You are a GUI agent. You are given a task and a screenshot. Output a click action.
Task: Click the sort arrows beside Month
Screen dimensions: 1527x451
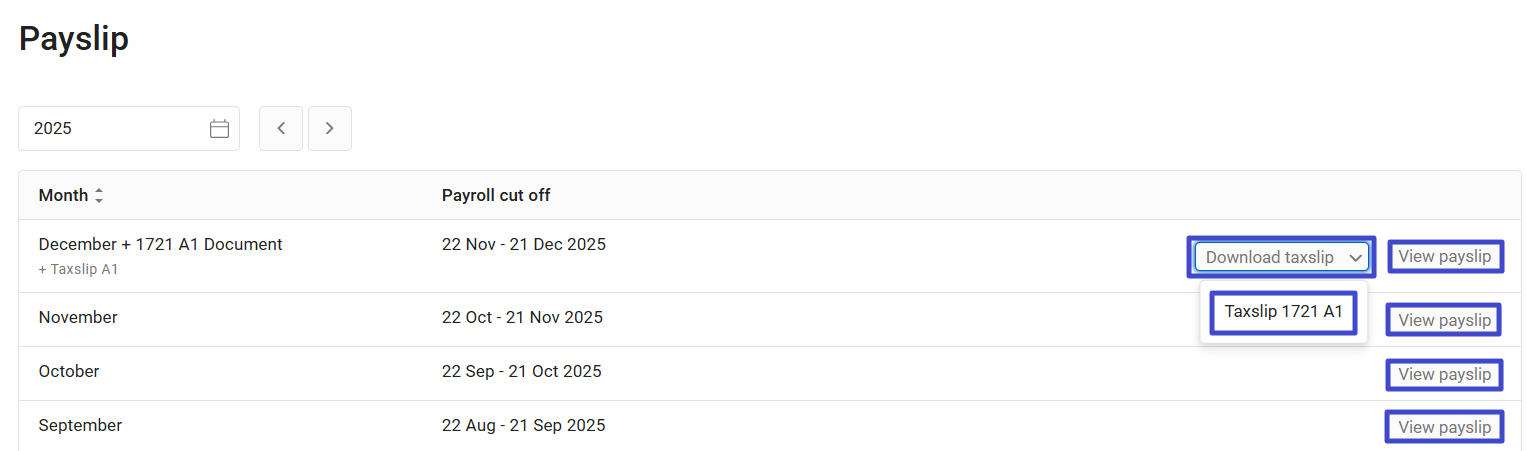coord(99,196)
